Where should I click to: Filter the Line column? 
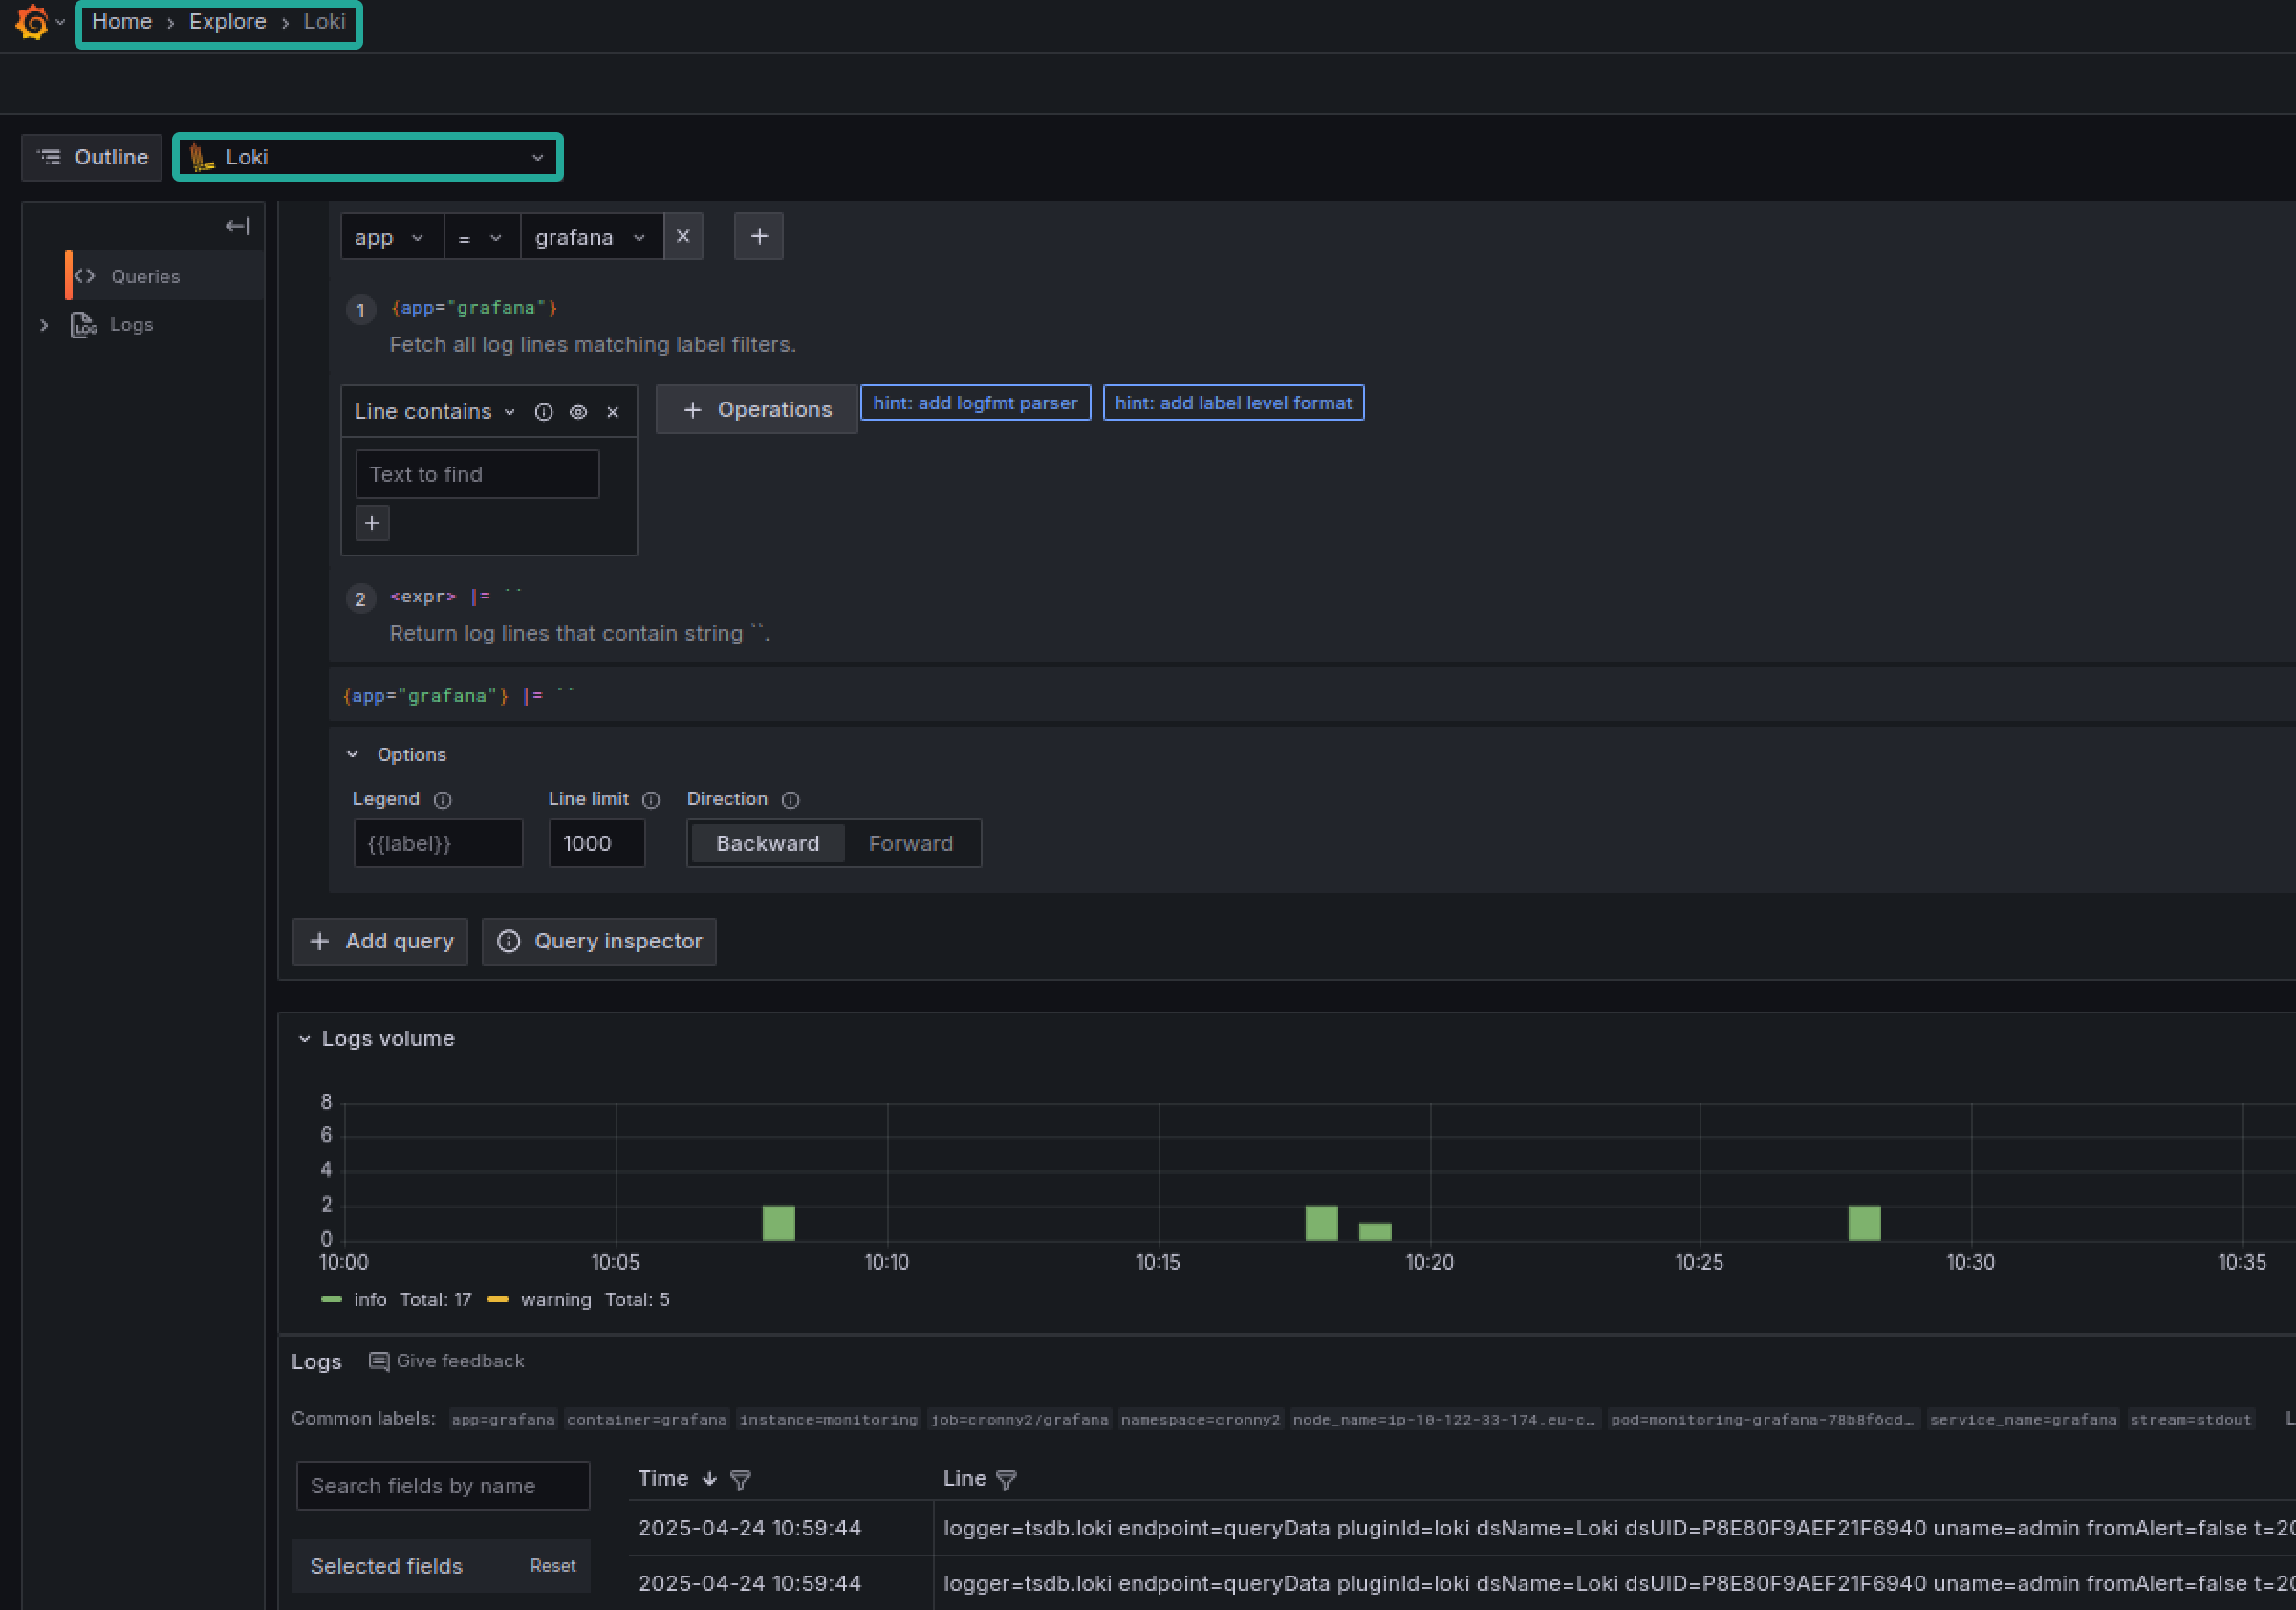1006,1480
